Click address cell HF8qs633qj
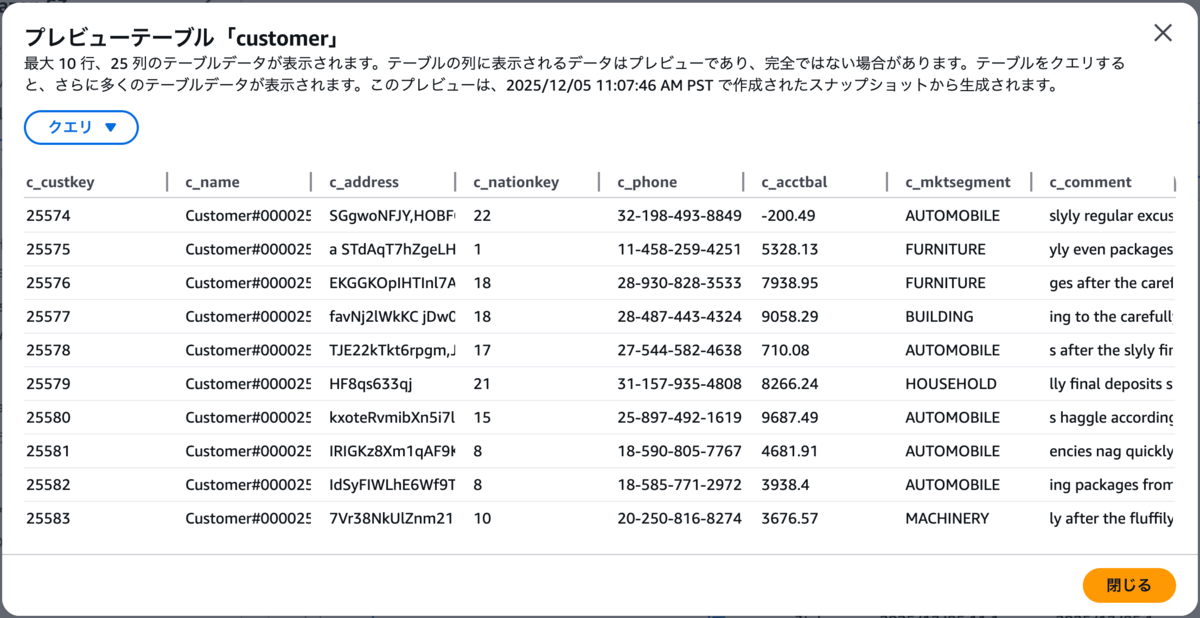1200x618 pixels. click(x=371, y=384)
